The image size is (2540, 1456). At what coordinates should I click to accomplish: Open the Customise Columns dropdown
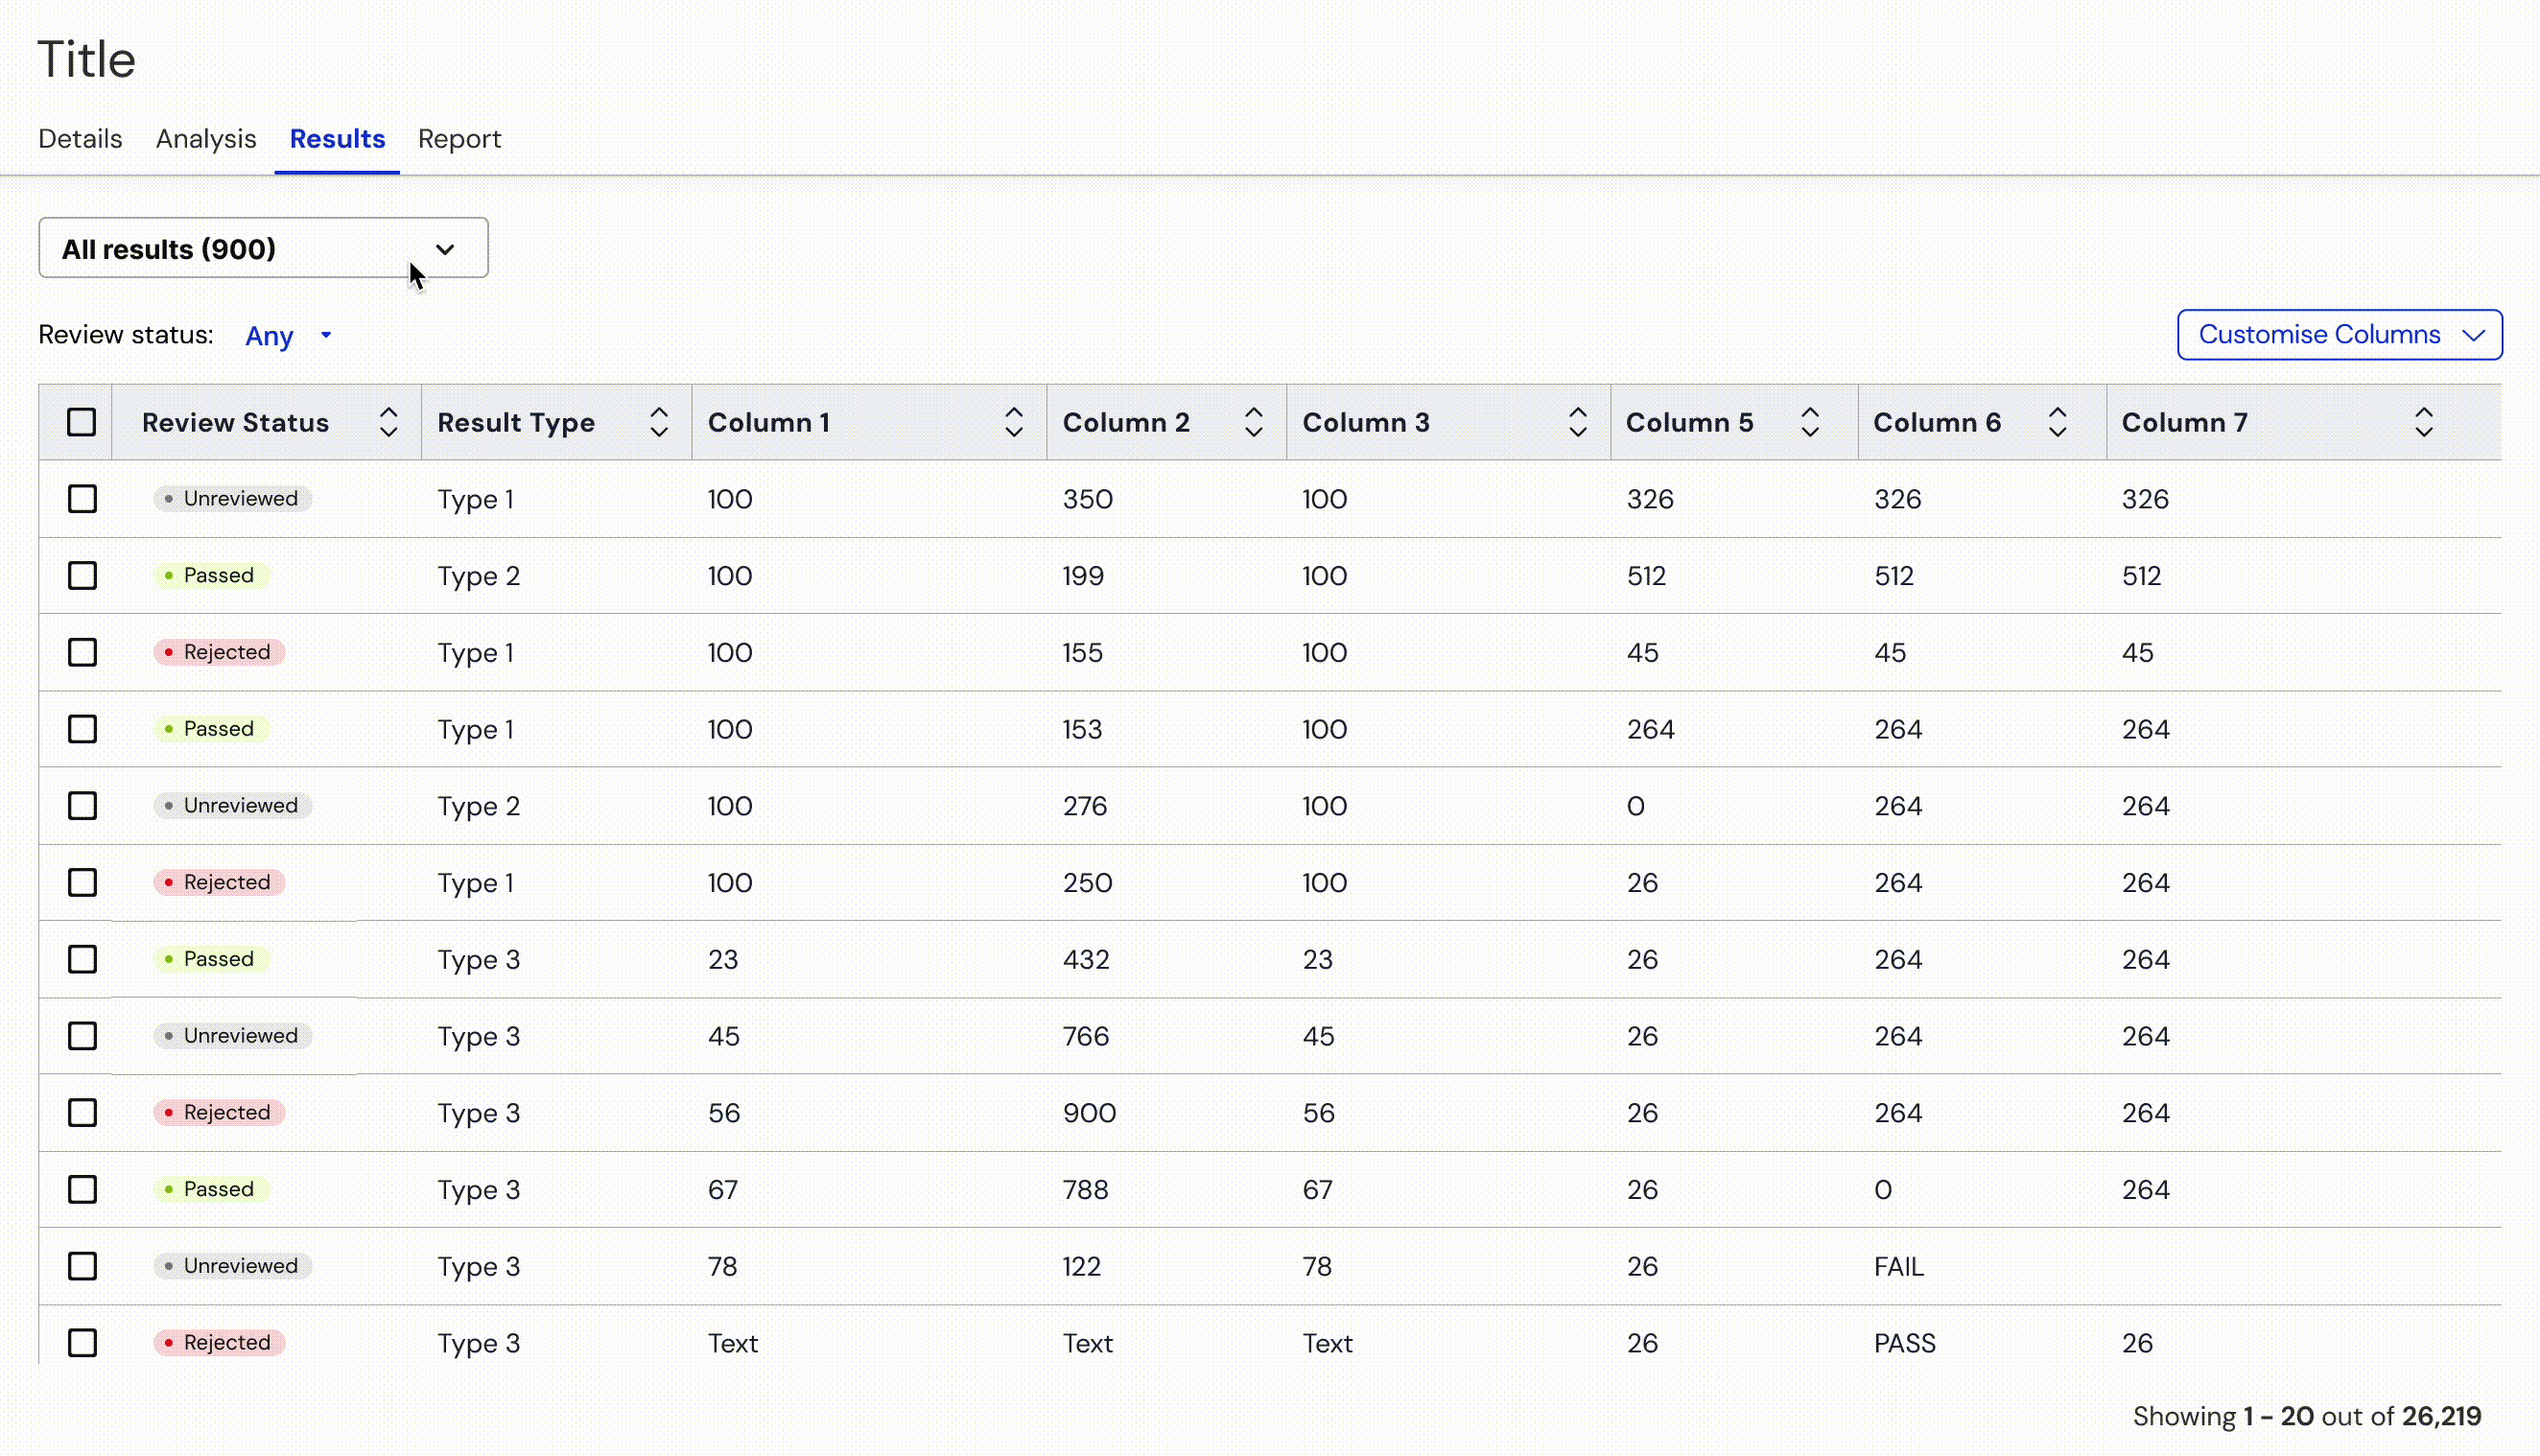(2339, 335)
